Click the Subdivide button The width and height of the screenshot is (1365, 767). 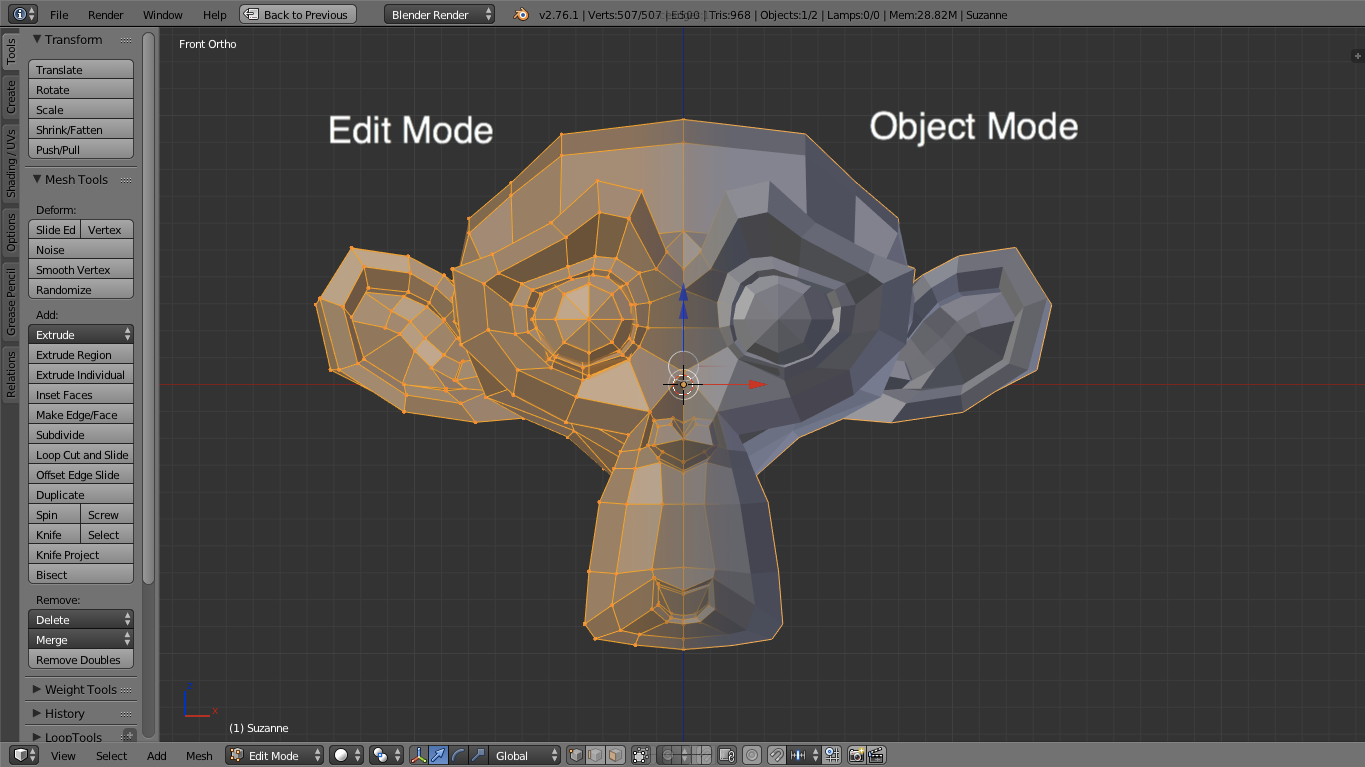[81, 435]
